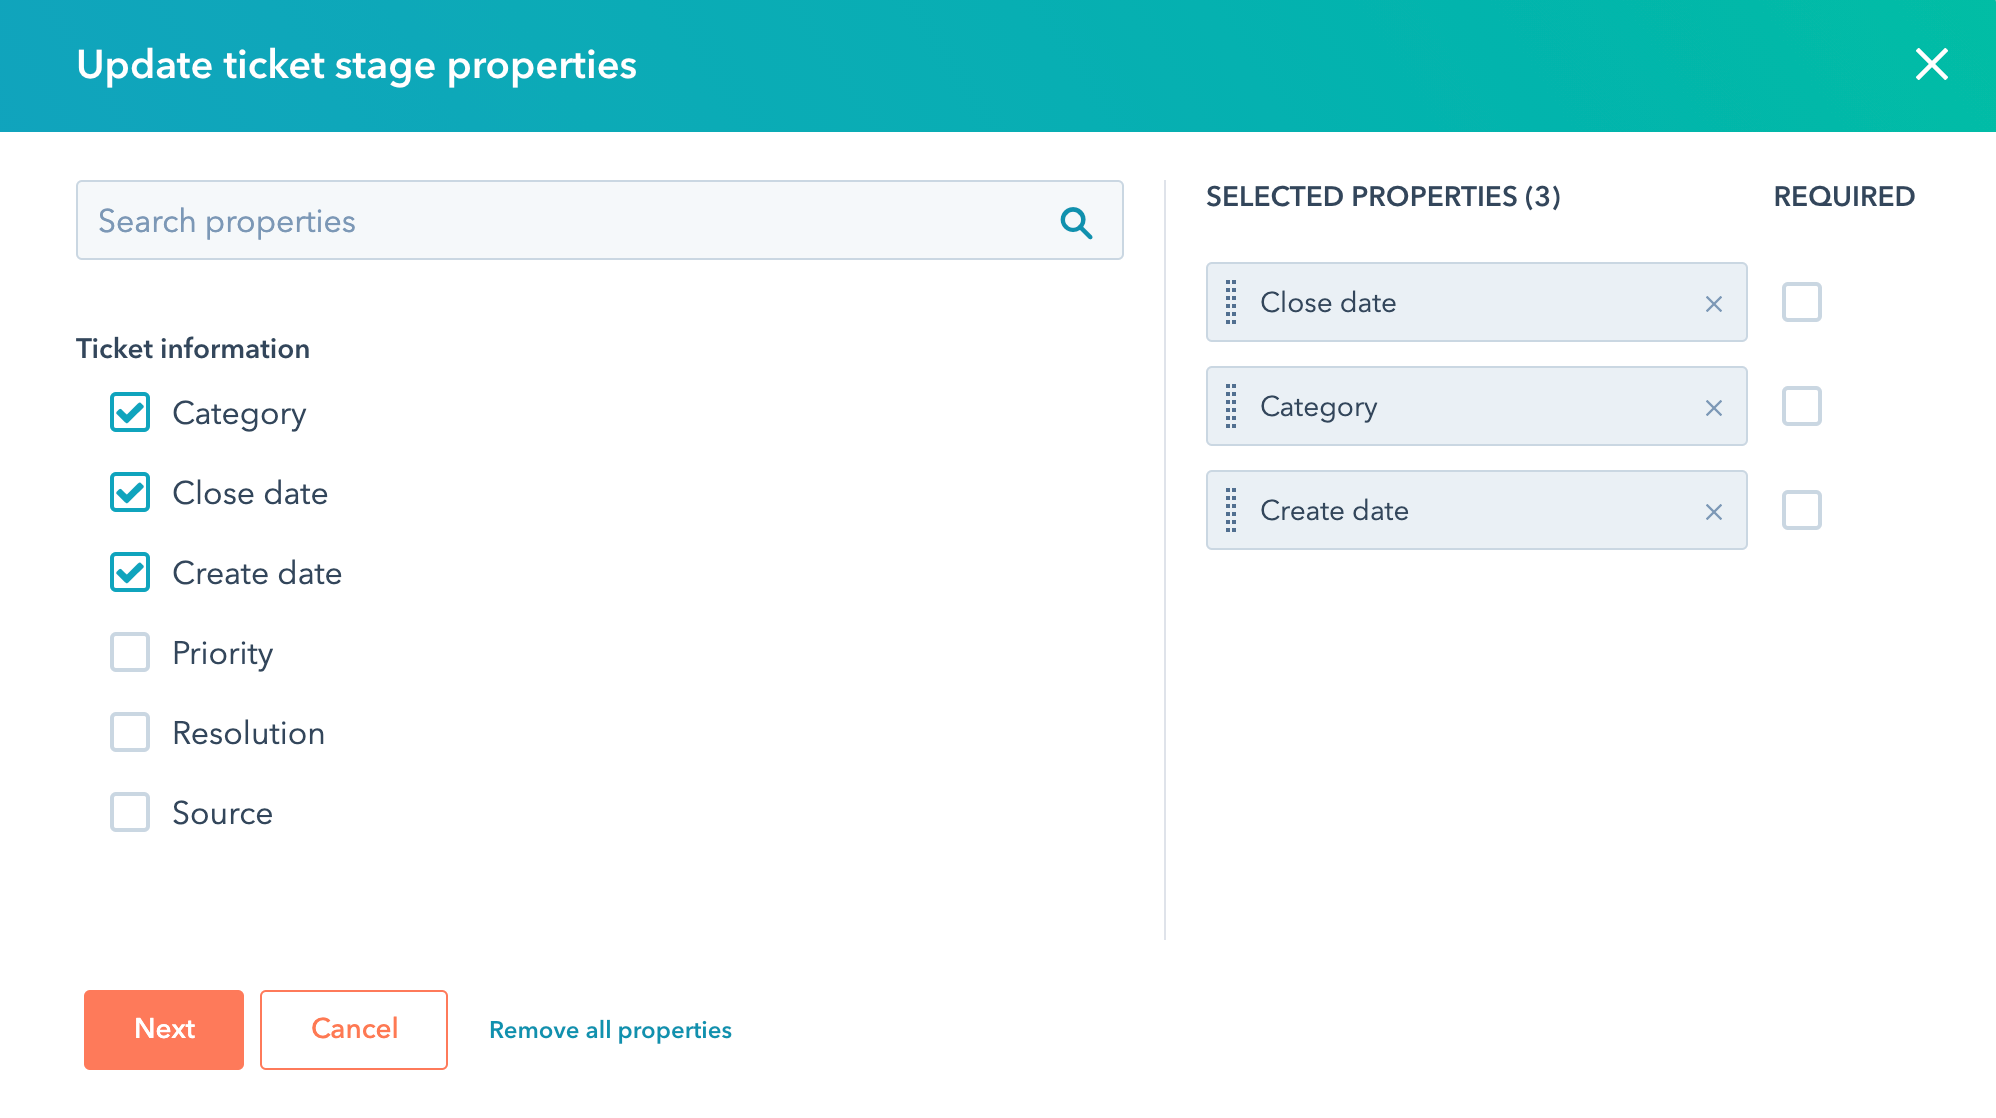Remove Category from selected properties
This screenshot has width=1996, height=1118.
tap(1714, 408)
